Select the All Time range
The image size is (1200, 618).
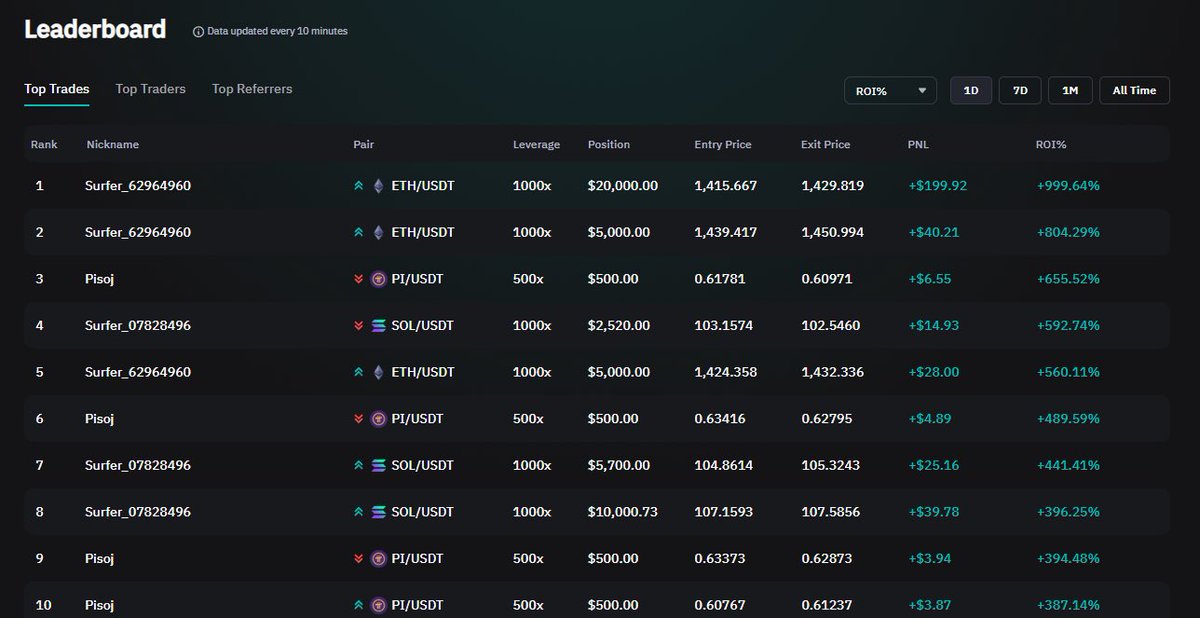click(x=1134, y=90)
